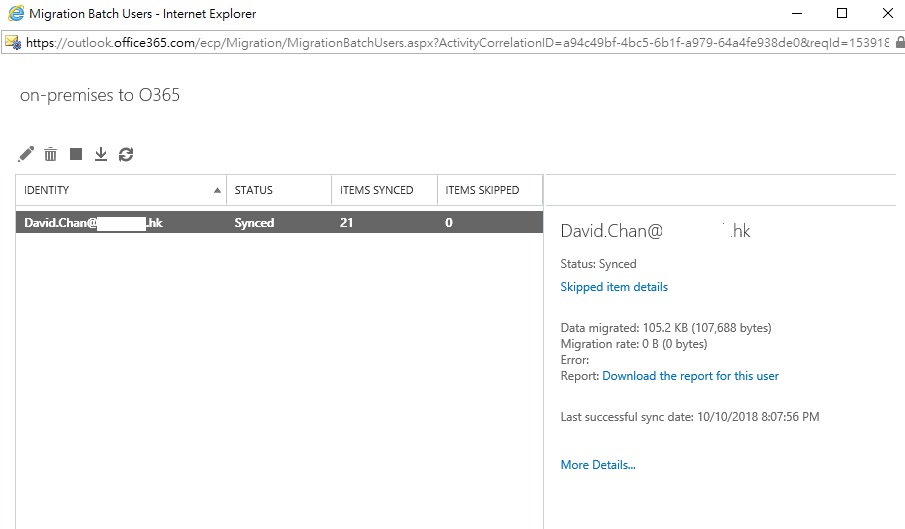The width and height of the screenshot is (905, 529).
Task: Sort by the IDENTITY column header
Action: pyautogui.click(x=121, y=190)
